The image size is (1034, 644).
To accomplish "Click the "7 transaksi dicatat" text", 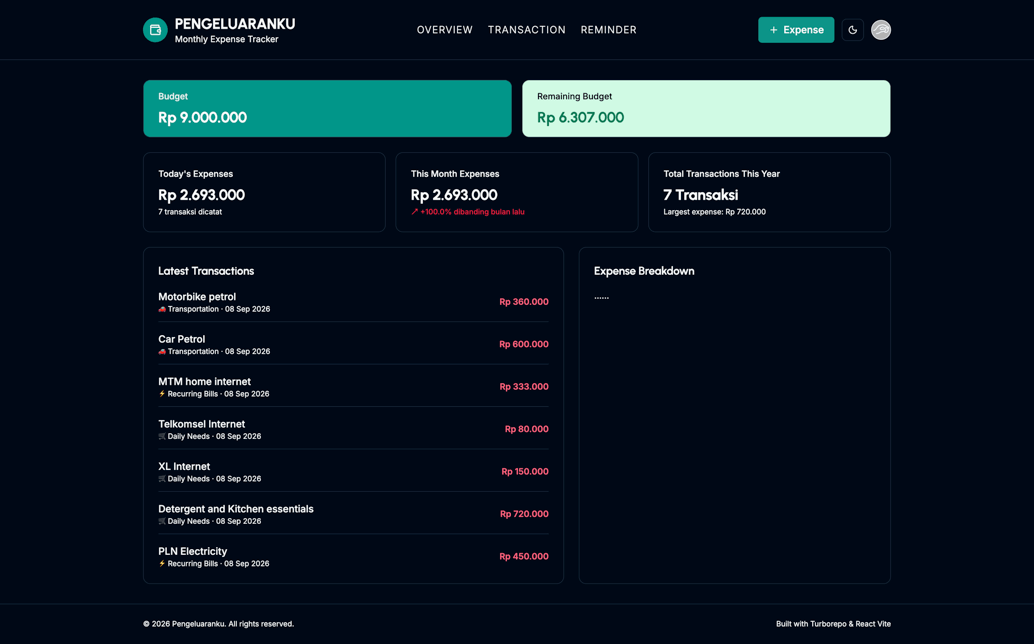I will [190, 212].
